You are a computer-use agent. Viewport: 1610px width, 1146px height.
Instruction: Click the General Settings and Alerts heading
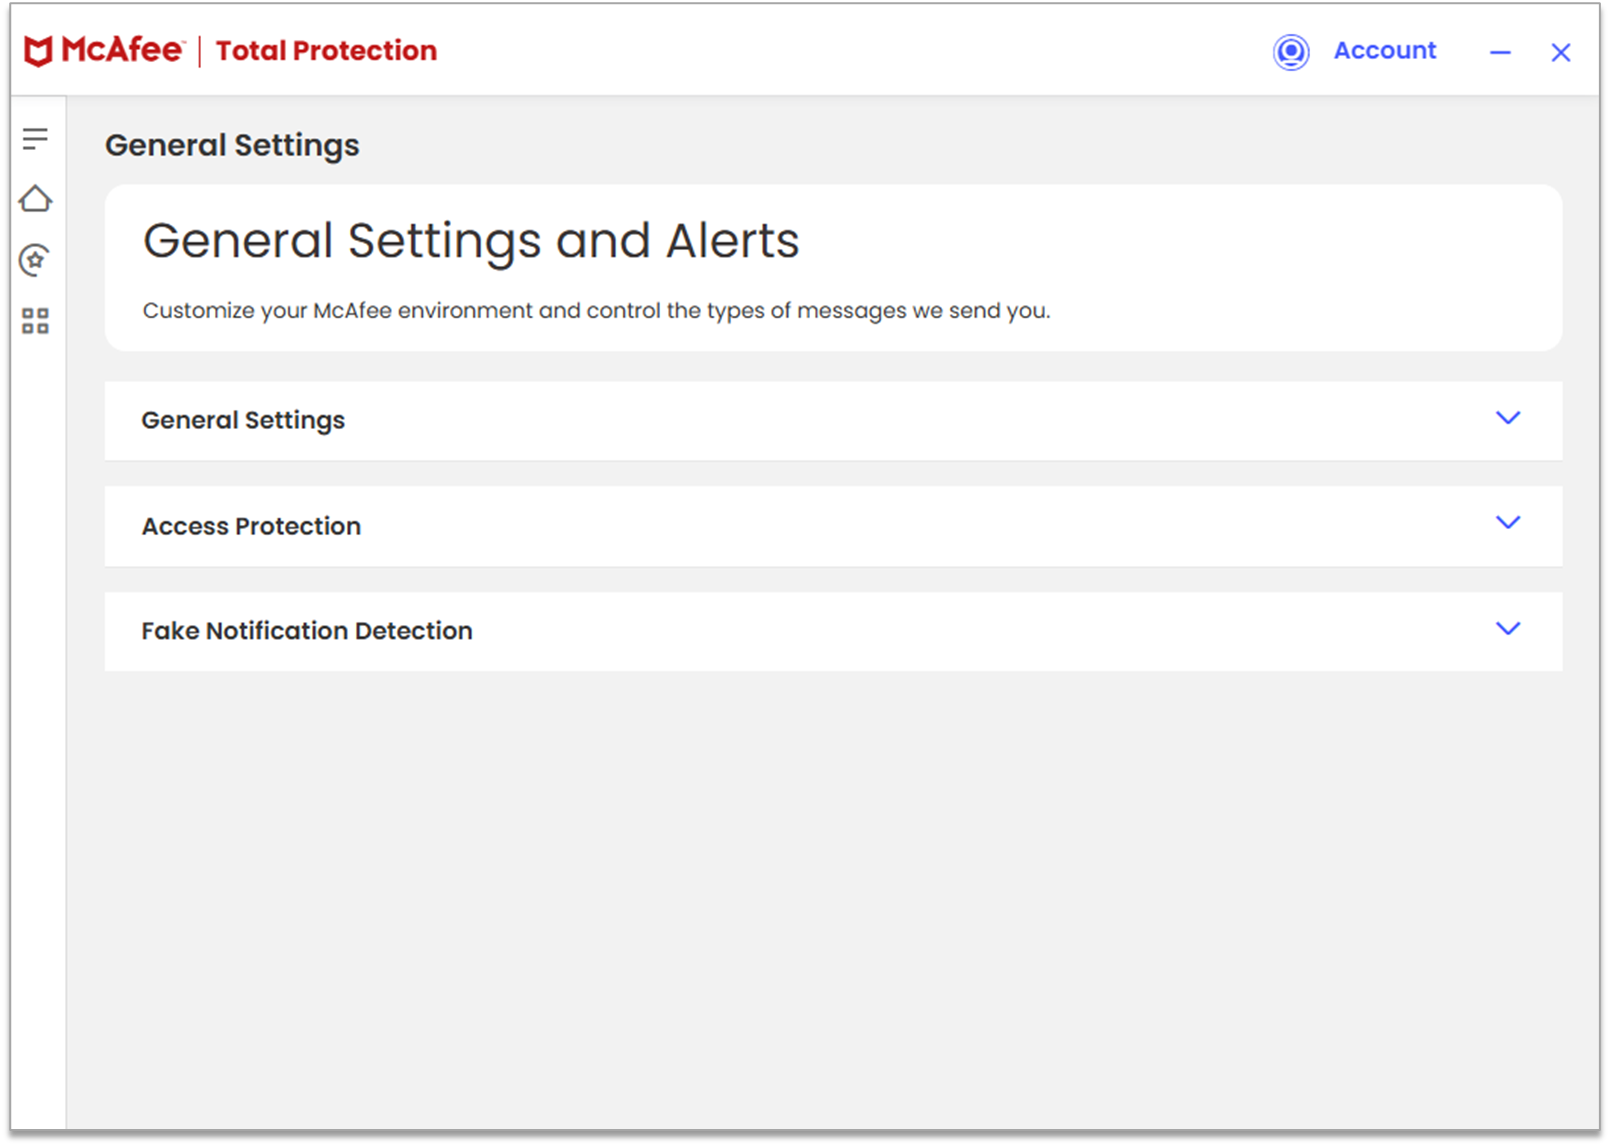click(470, 241)
